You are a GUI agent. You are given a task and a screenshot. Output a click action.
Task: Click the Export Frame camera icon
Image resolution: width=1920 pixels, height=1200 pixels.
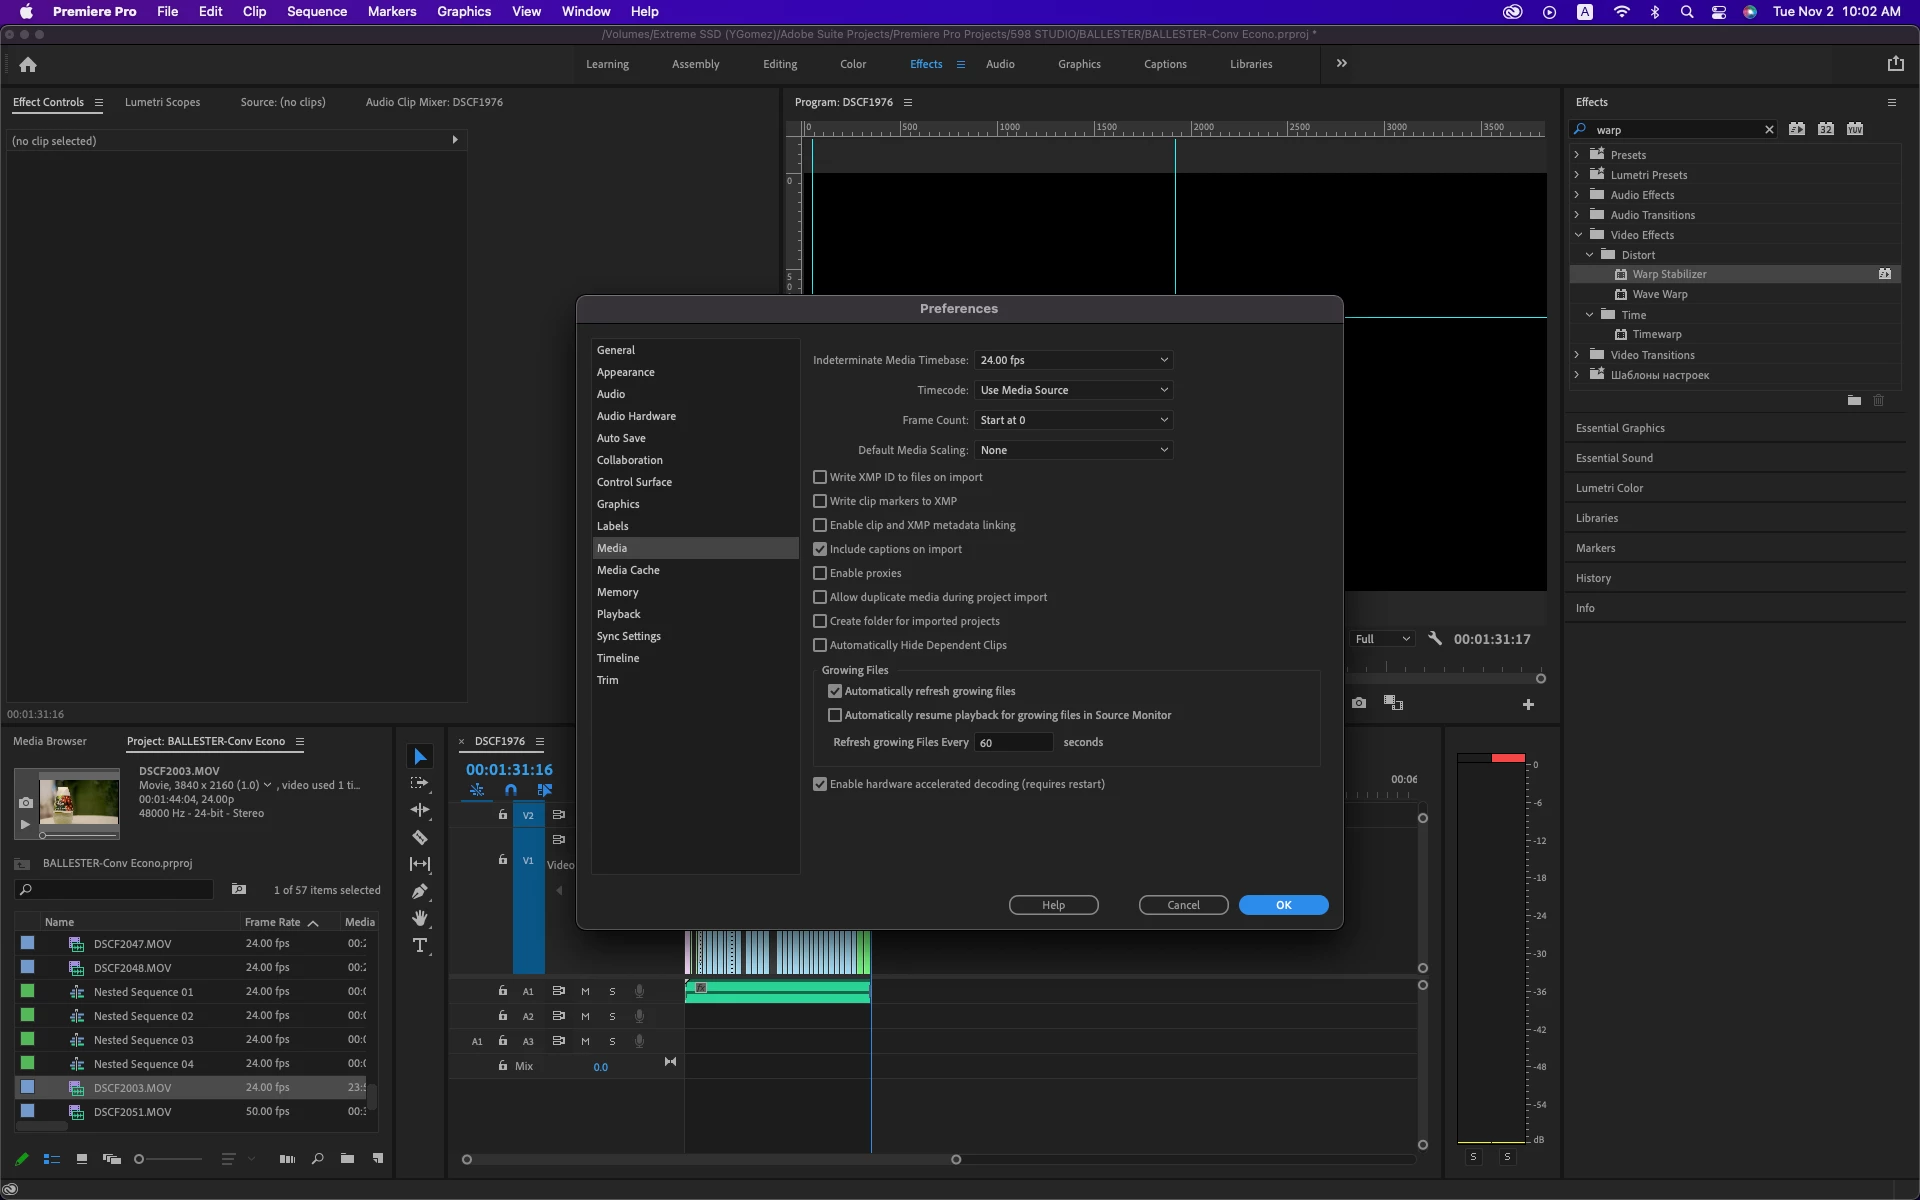pos(1359,703)
